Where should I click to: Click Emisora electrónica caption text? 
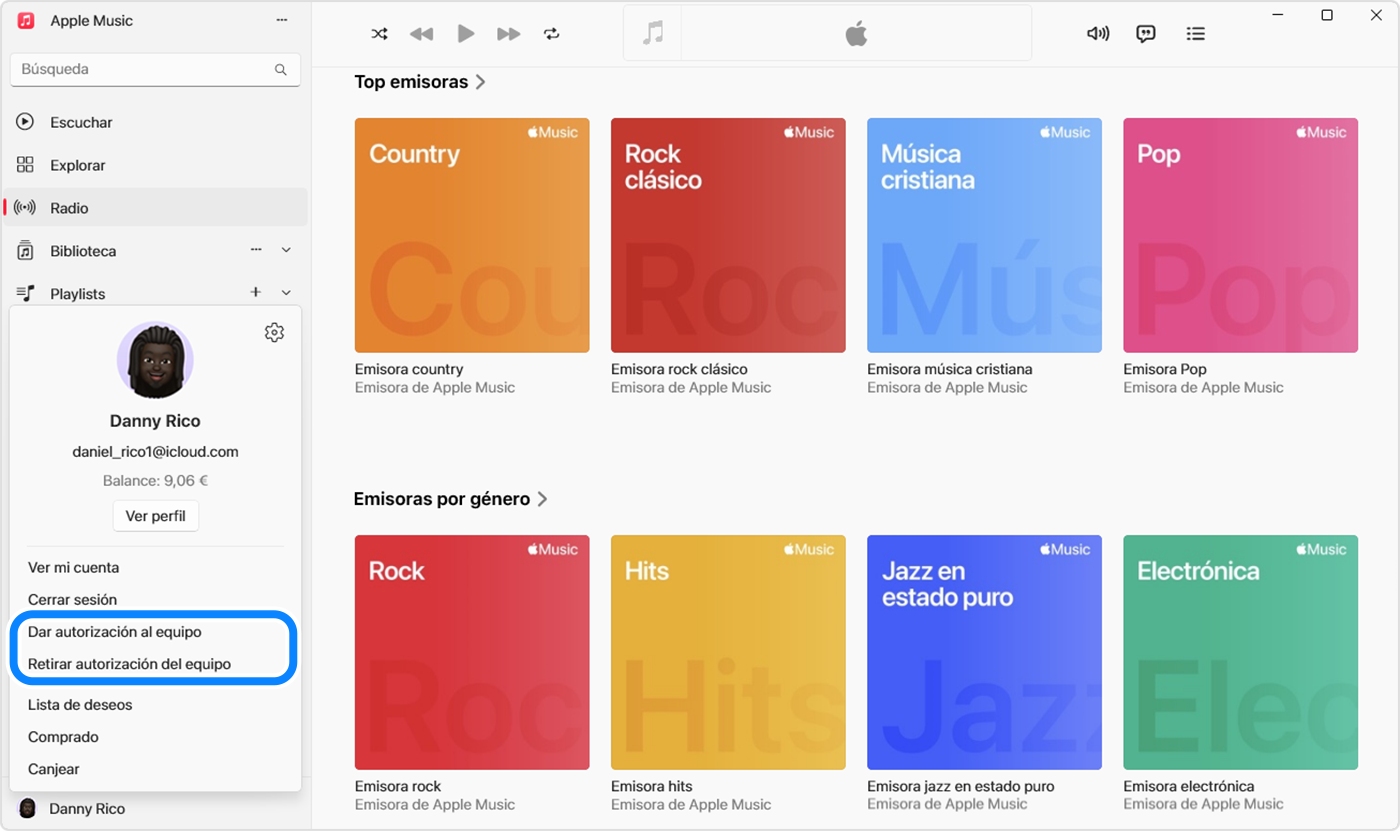[1189, 786]
